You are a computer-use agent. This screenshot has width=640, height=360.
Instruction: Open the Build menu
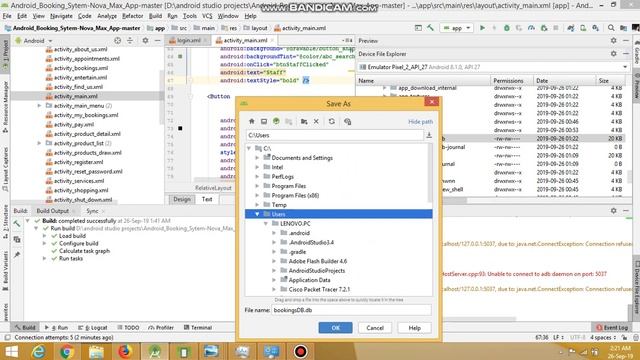(155, 16)
